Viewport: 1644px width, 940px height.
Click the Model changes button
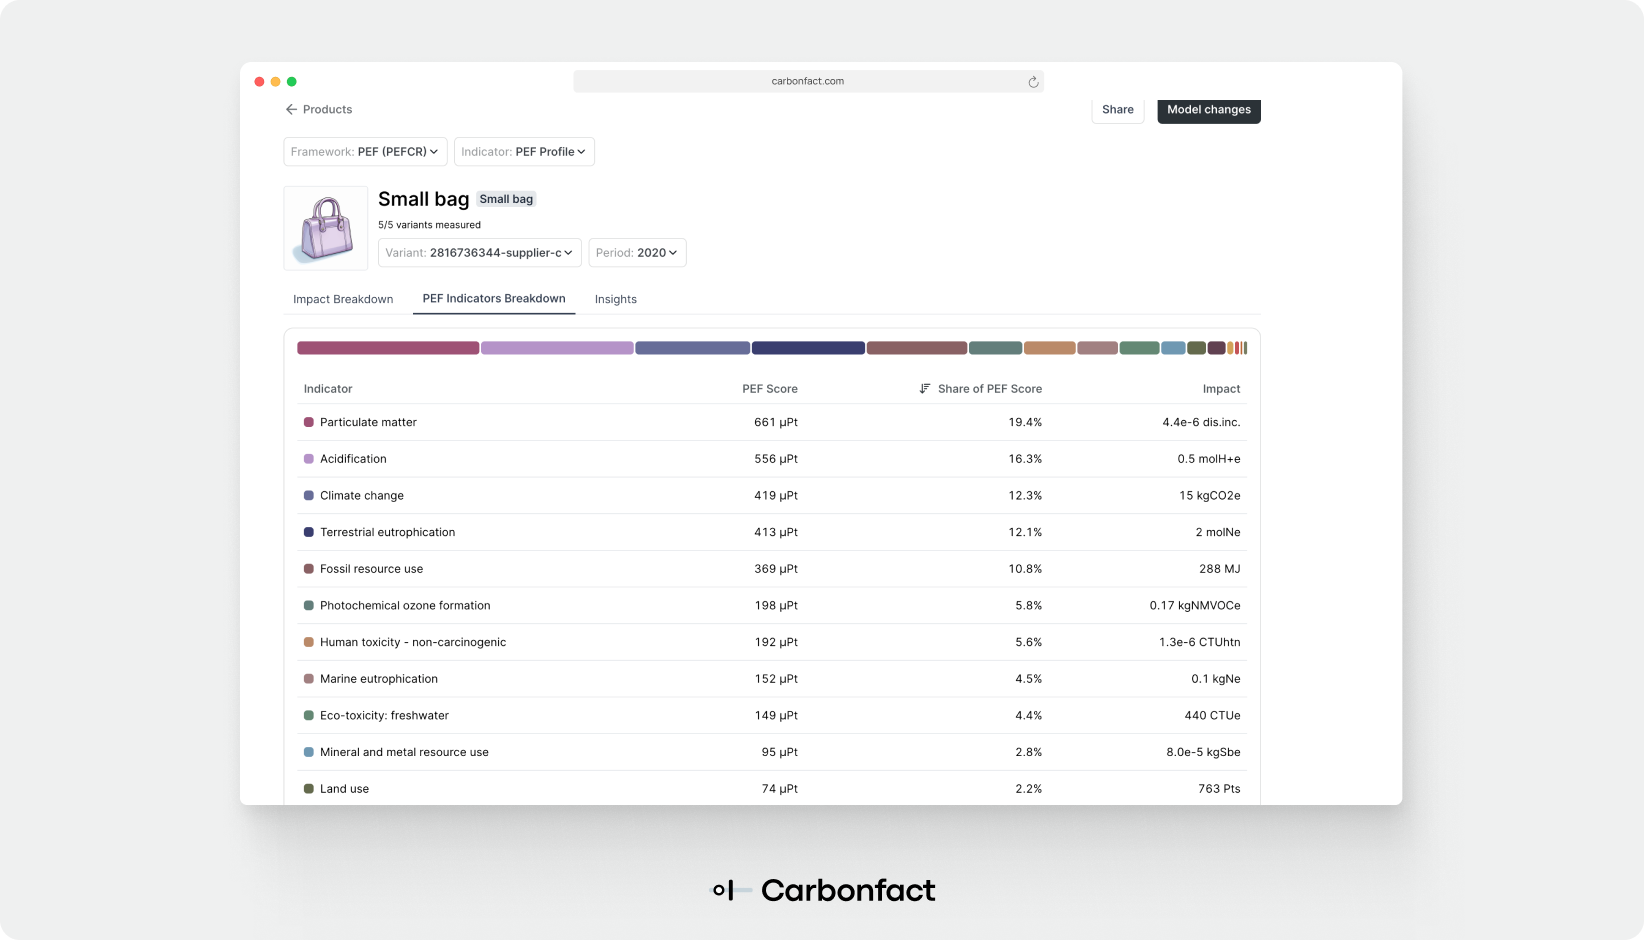[x=1208, y=110]
